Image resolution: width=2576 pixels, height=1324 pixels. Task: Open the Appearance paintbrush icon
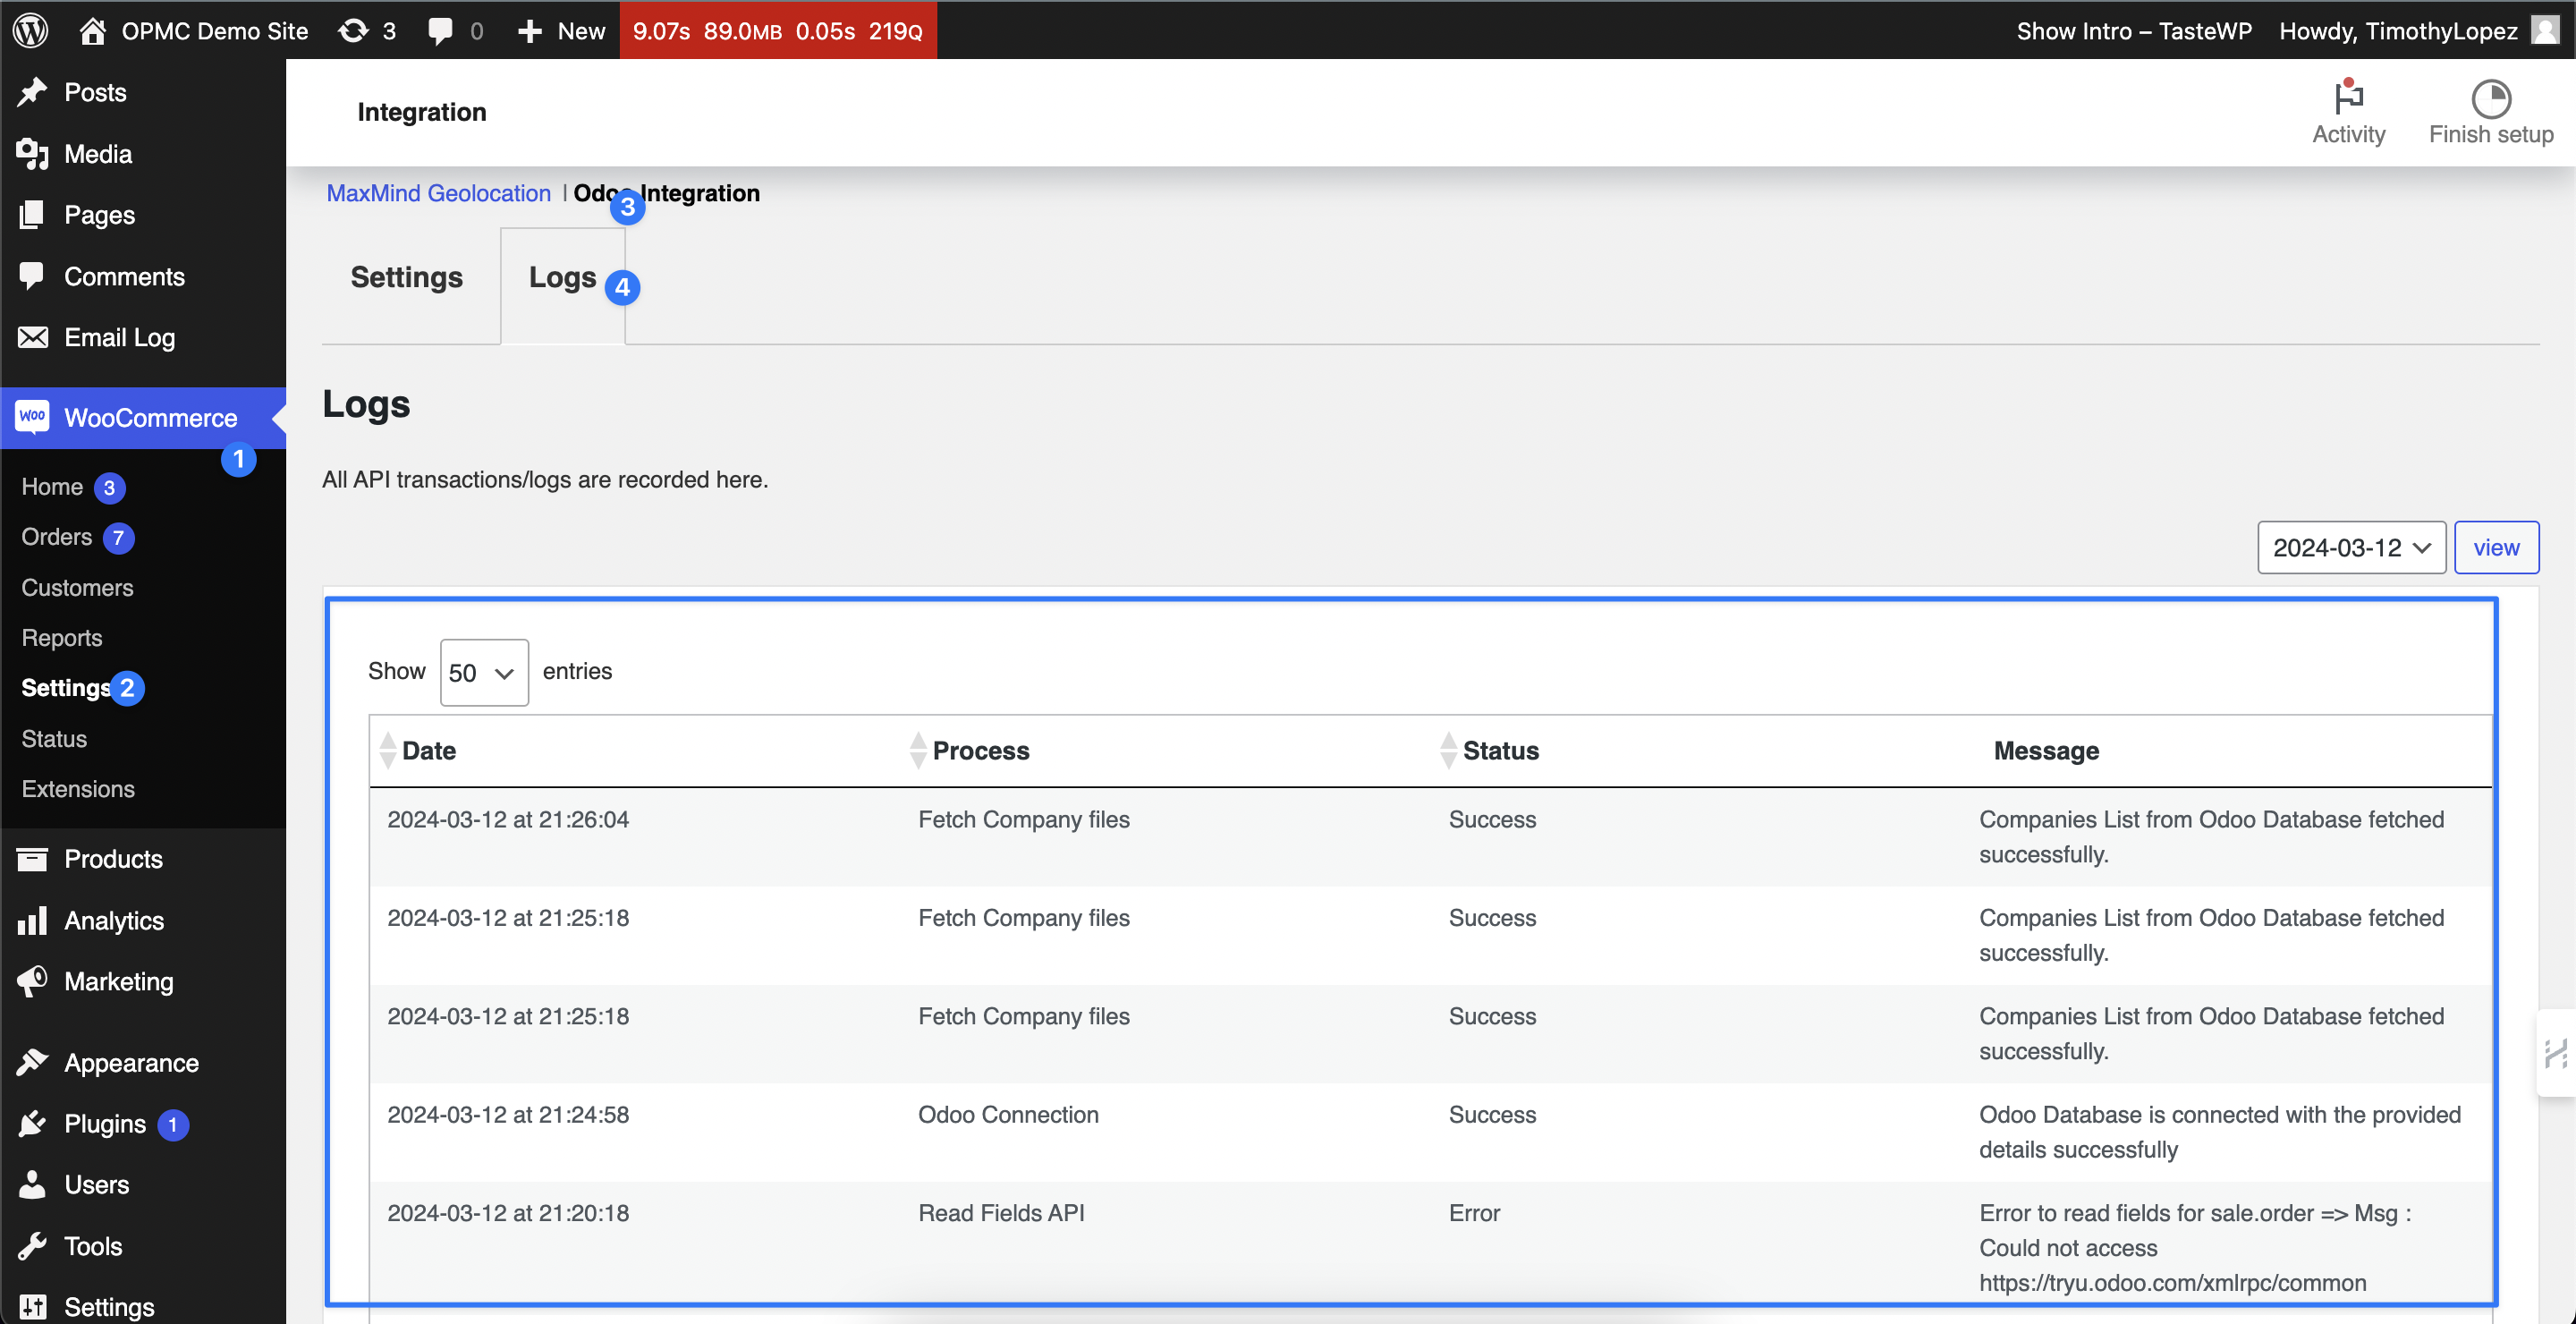pos(32,1062)
